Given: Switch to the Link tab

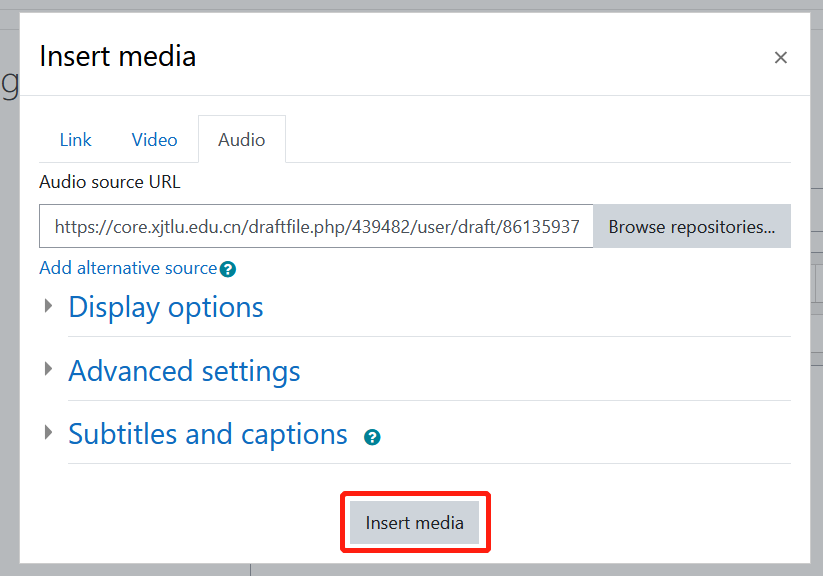Looking at the screenshot, I should coord(76,140).
